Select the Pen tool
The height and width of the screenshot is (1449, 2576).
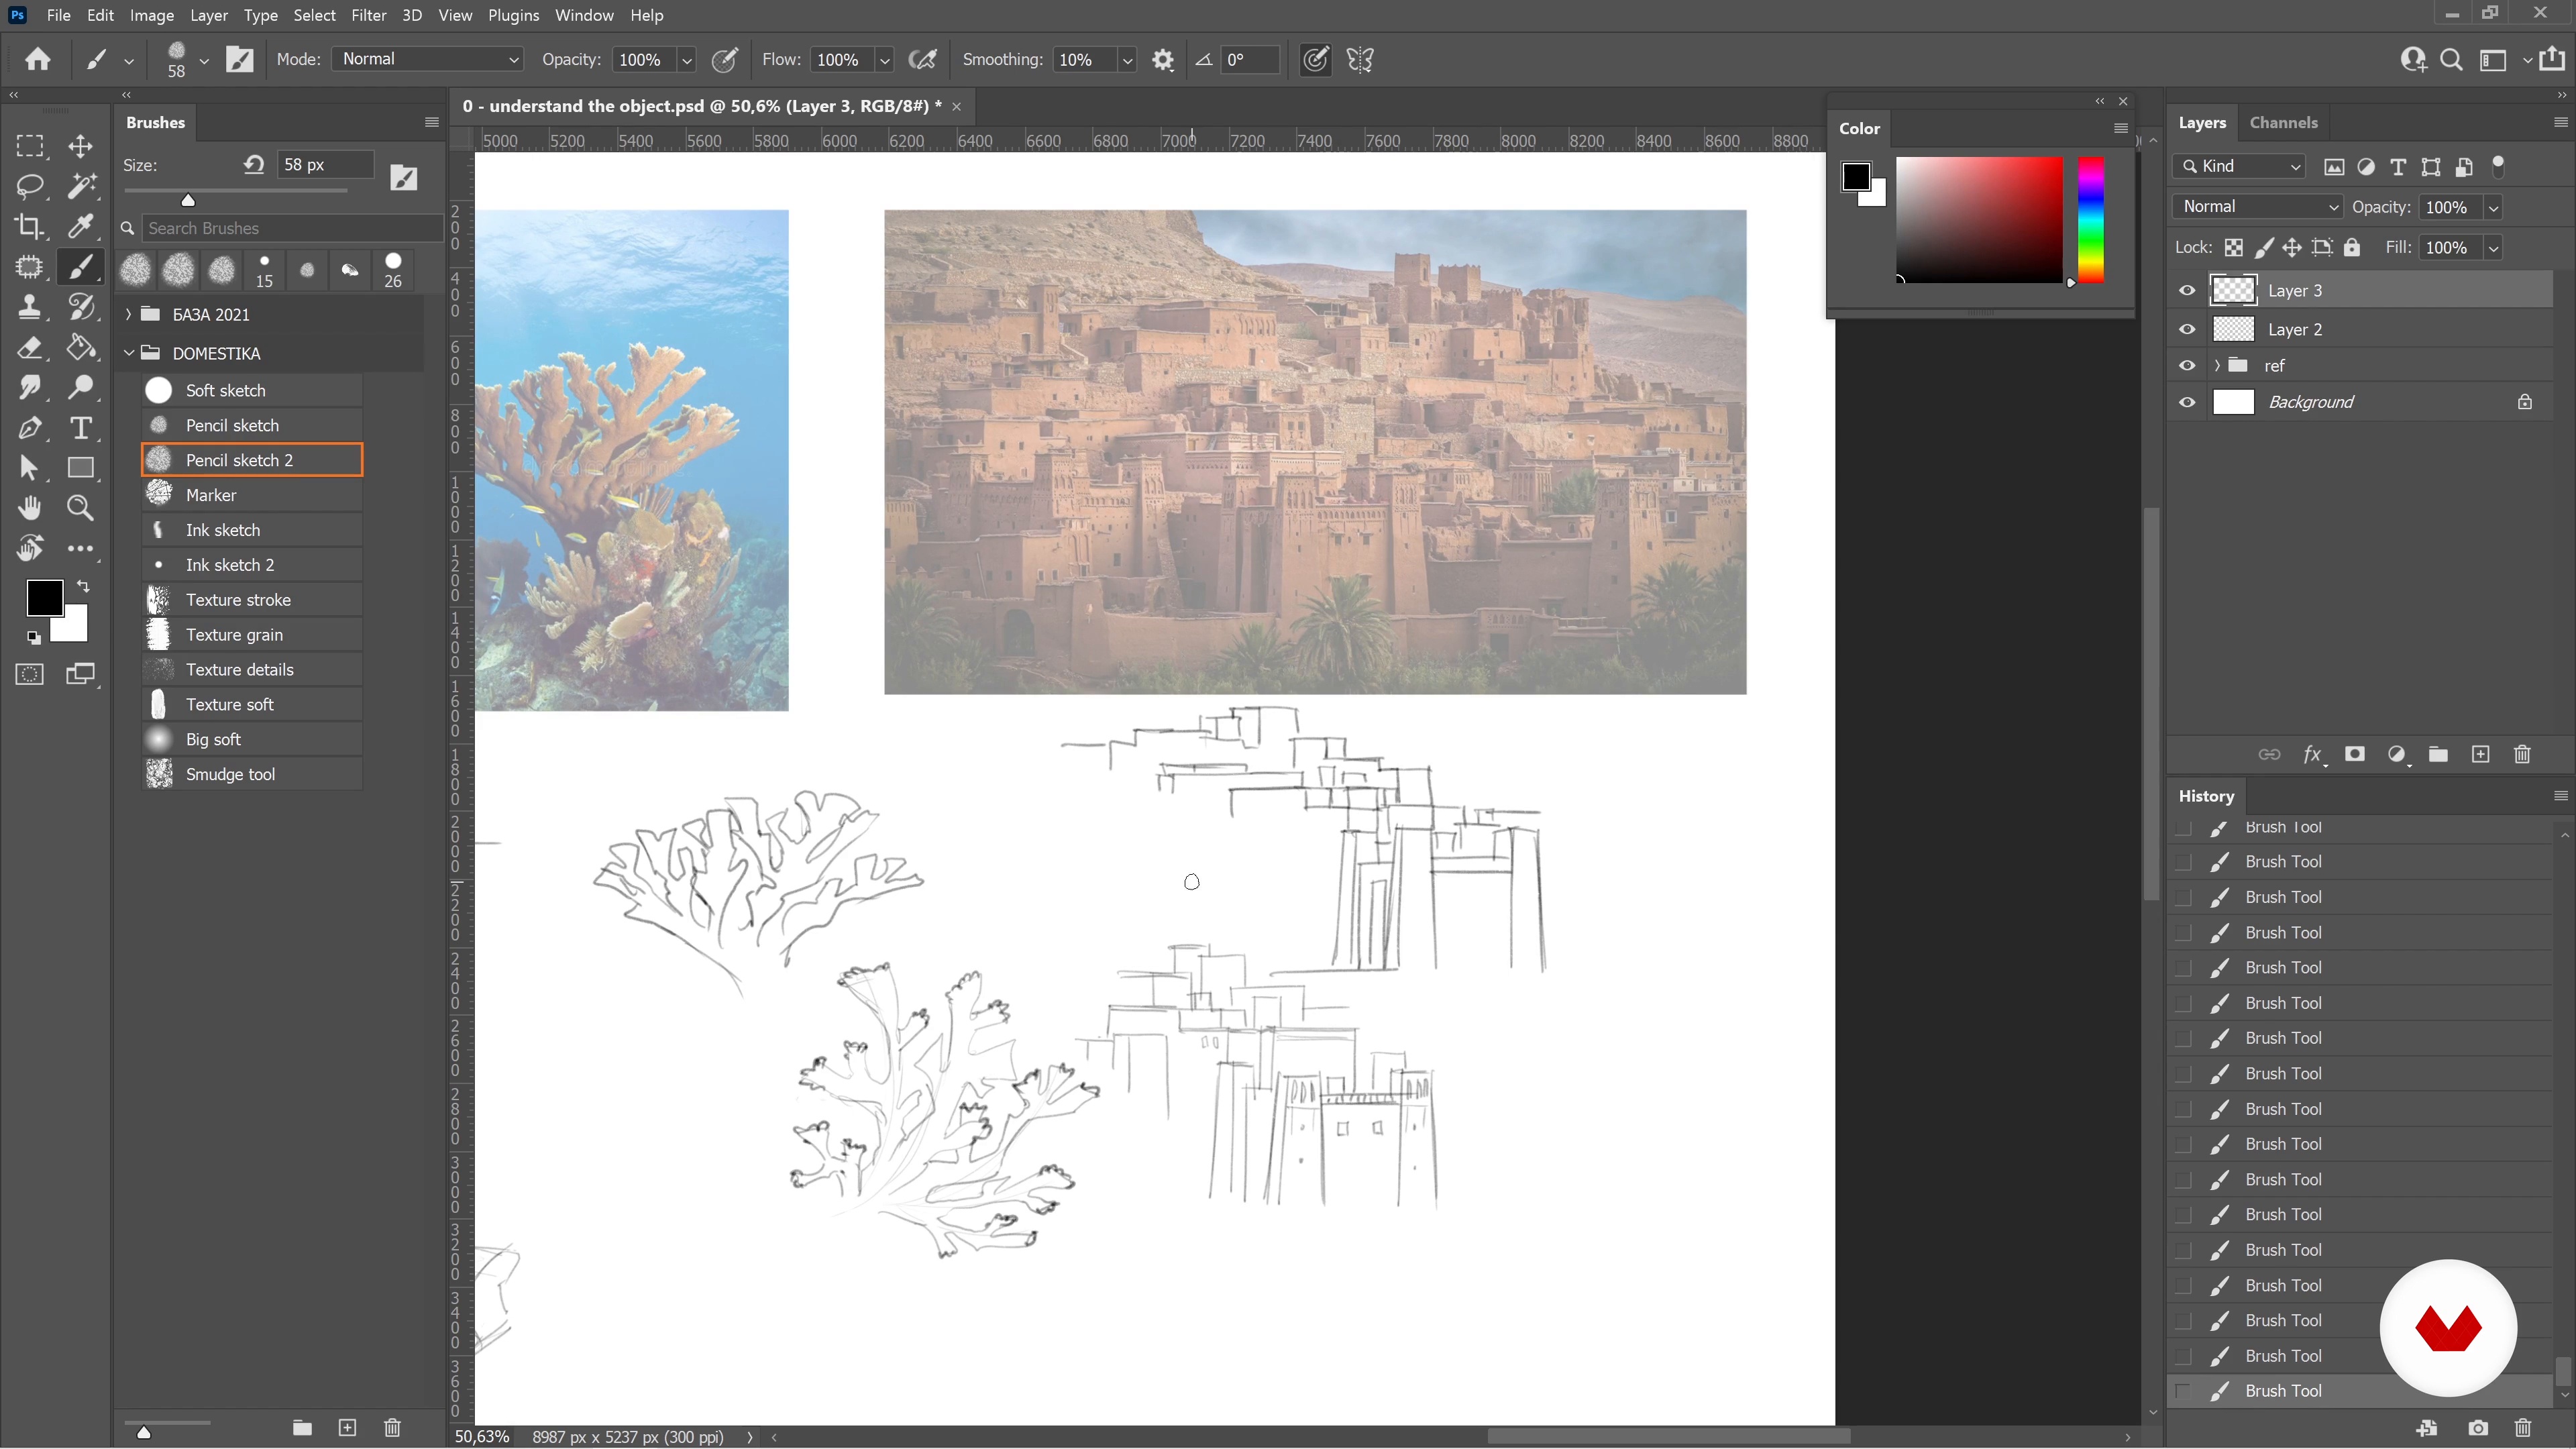[30, 428]
